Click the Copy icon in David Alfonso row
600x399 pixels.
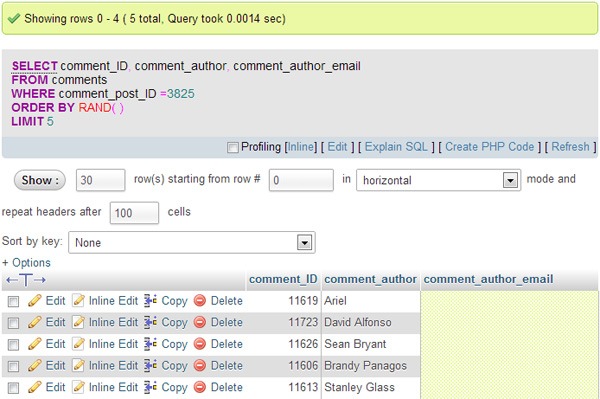pos(150,322)
